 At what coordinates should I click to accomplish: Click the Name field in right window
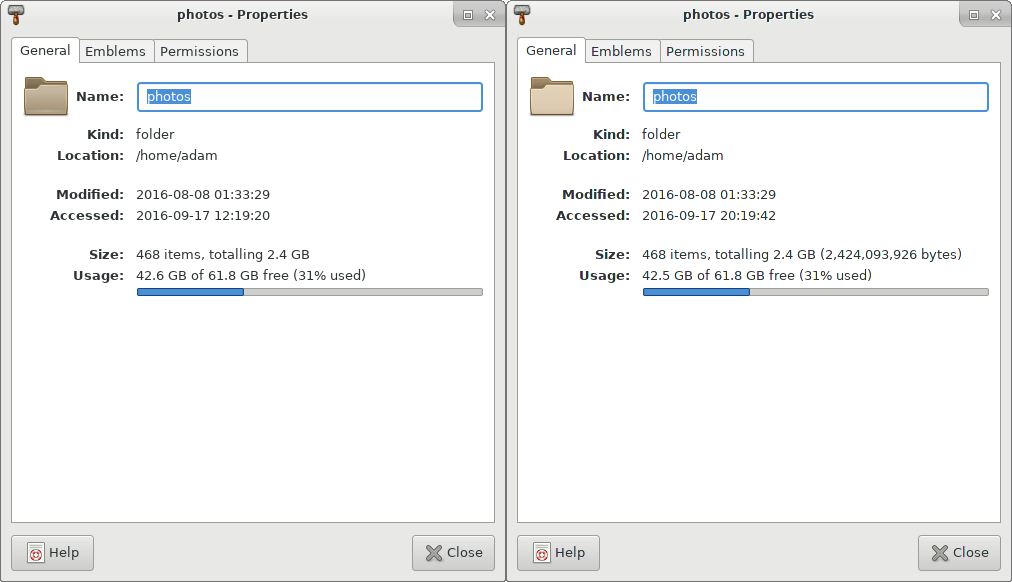pos(815,97)
